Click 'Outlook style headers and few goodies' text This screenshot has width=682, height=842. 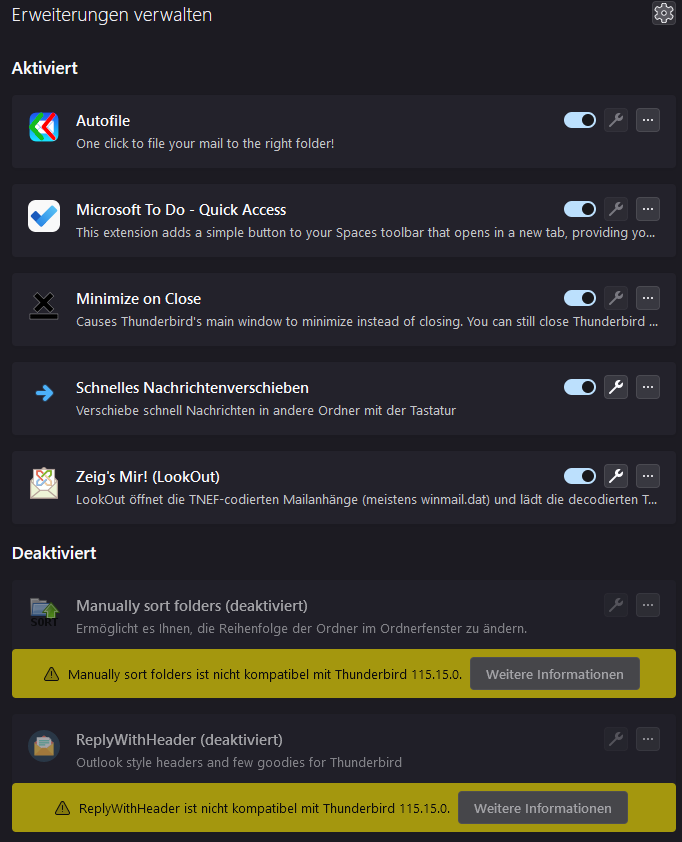(239, 763)
